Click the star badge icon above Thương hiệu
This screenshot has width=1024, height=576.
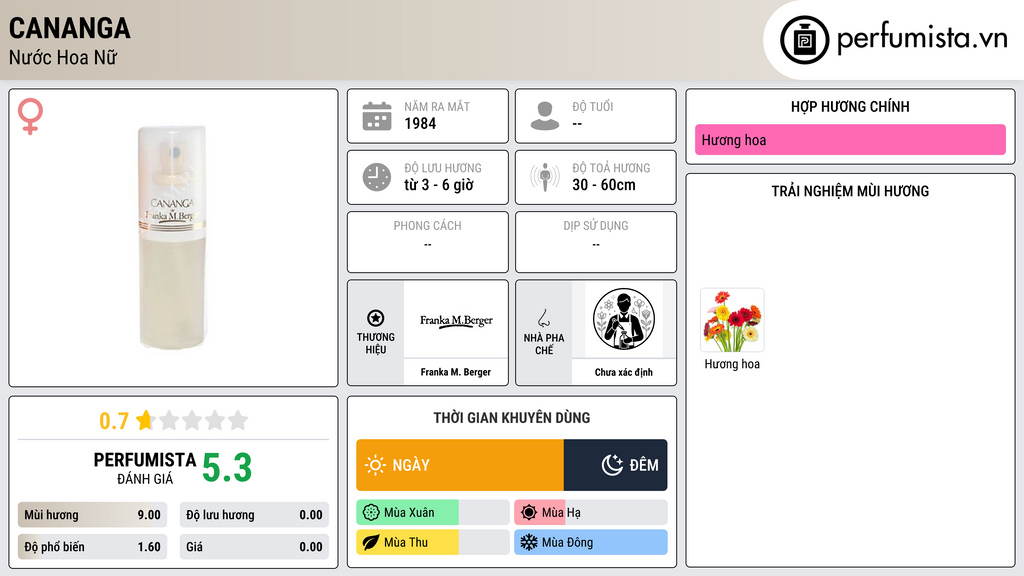pyautogui.click(x=376, y=318)
